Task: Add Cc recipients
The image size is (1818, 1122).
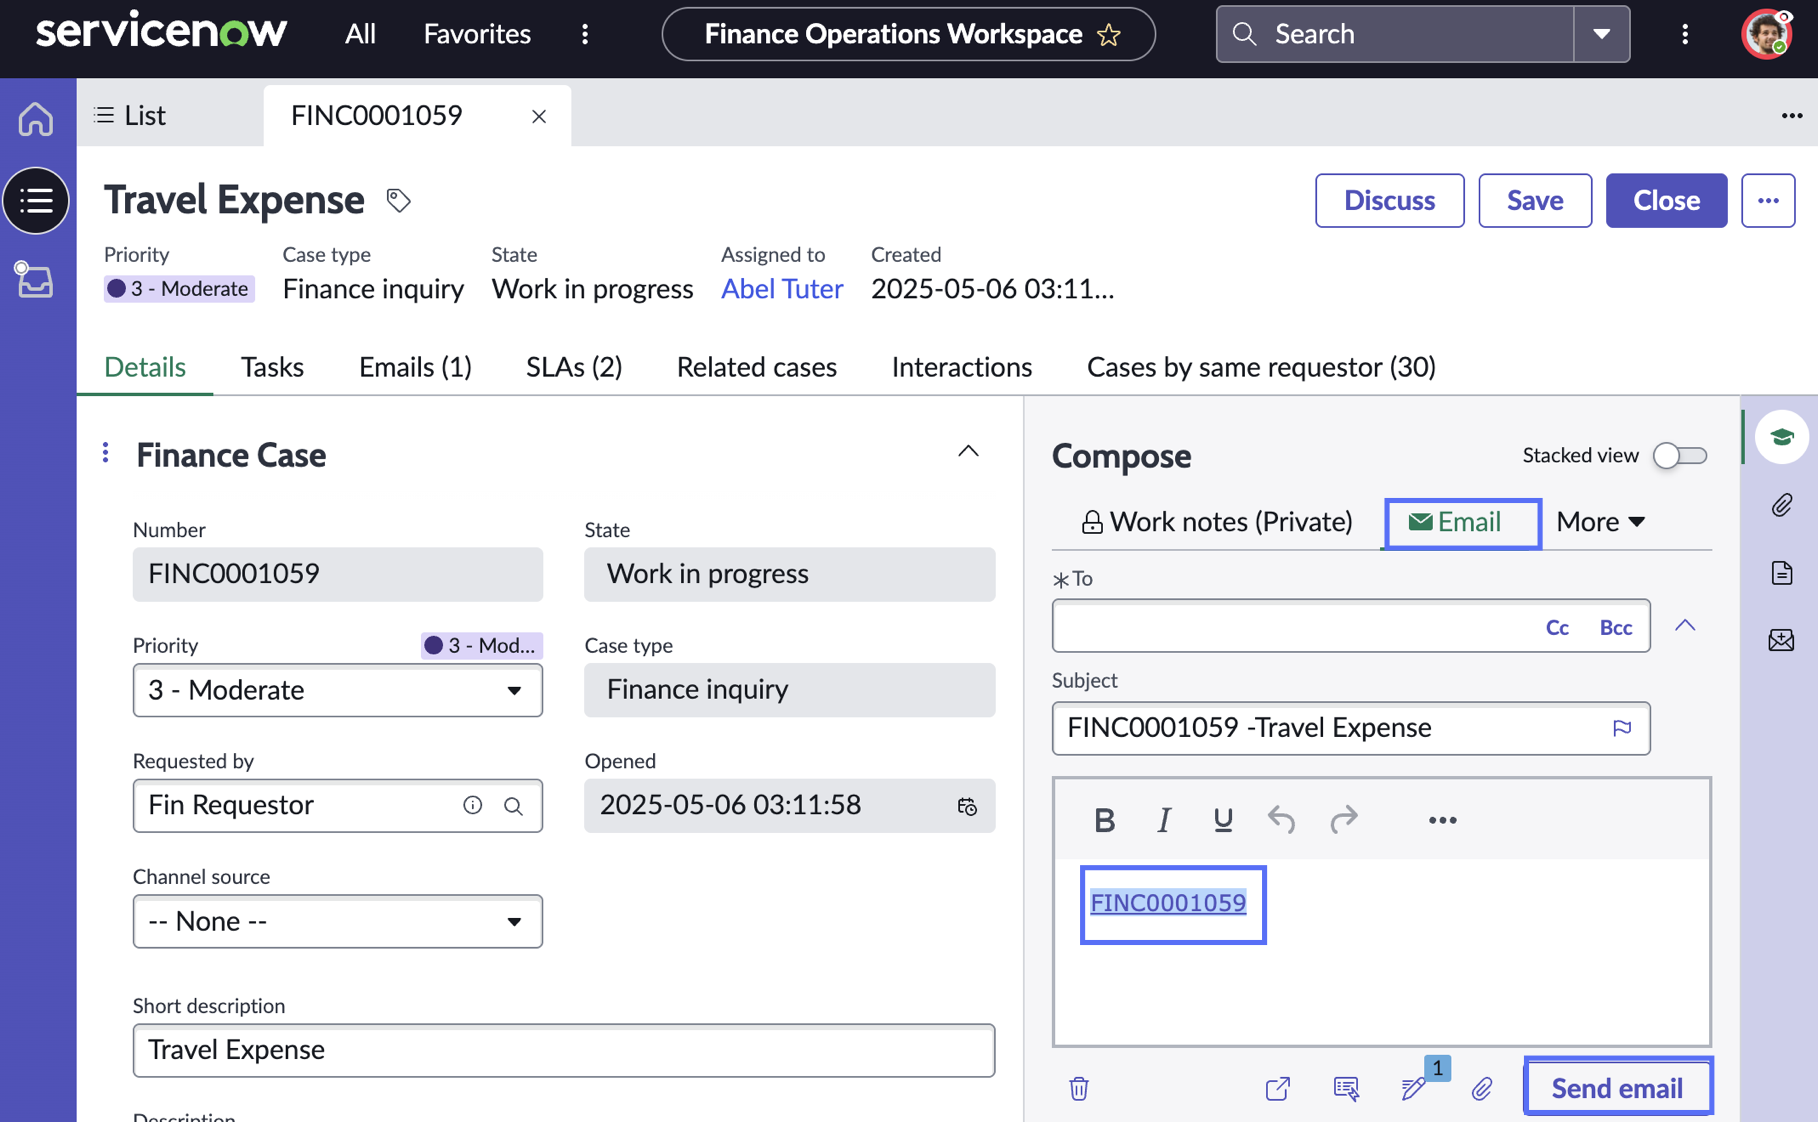Action: tap(1557, 627)
